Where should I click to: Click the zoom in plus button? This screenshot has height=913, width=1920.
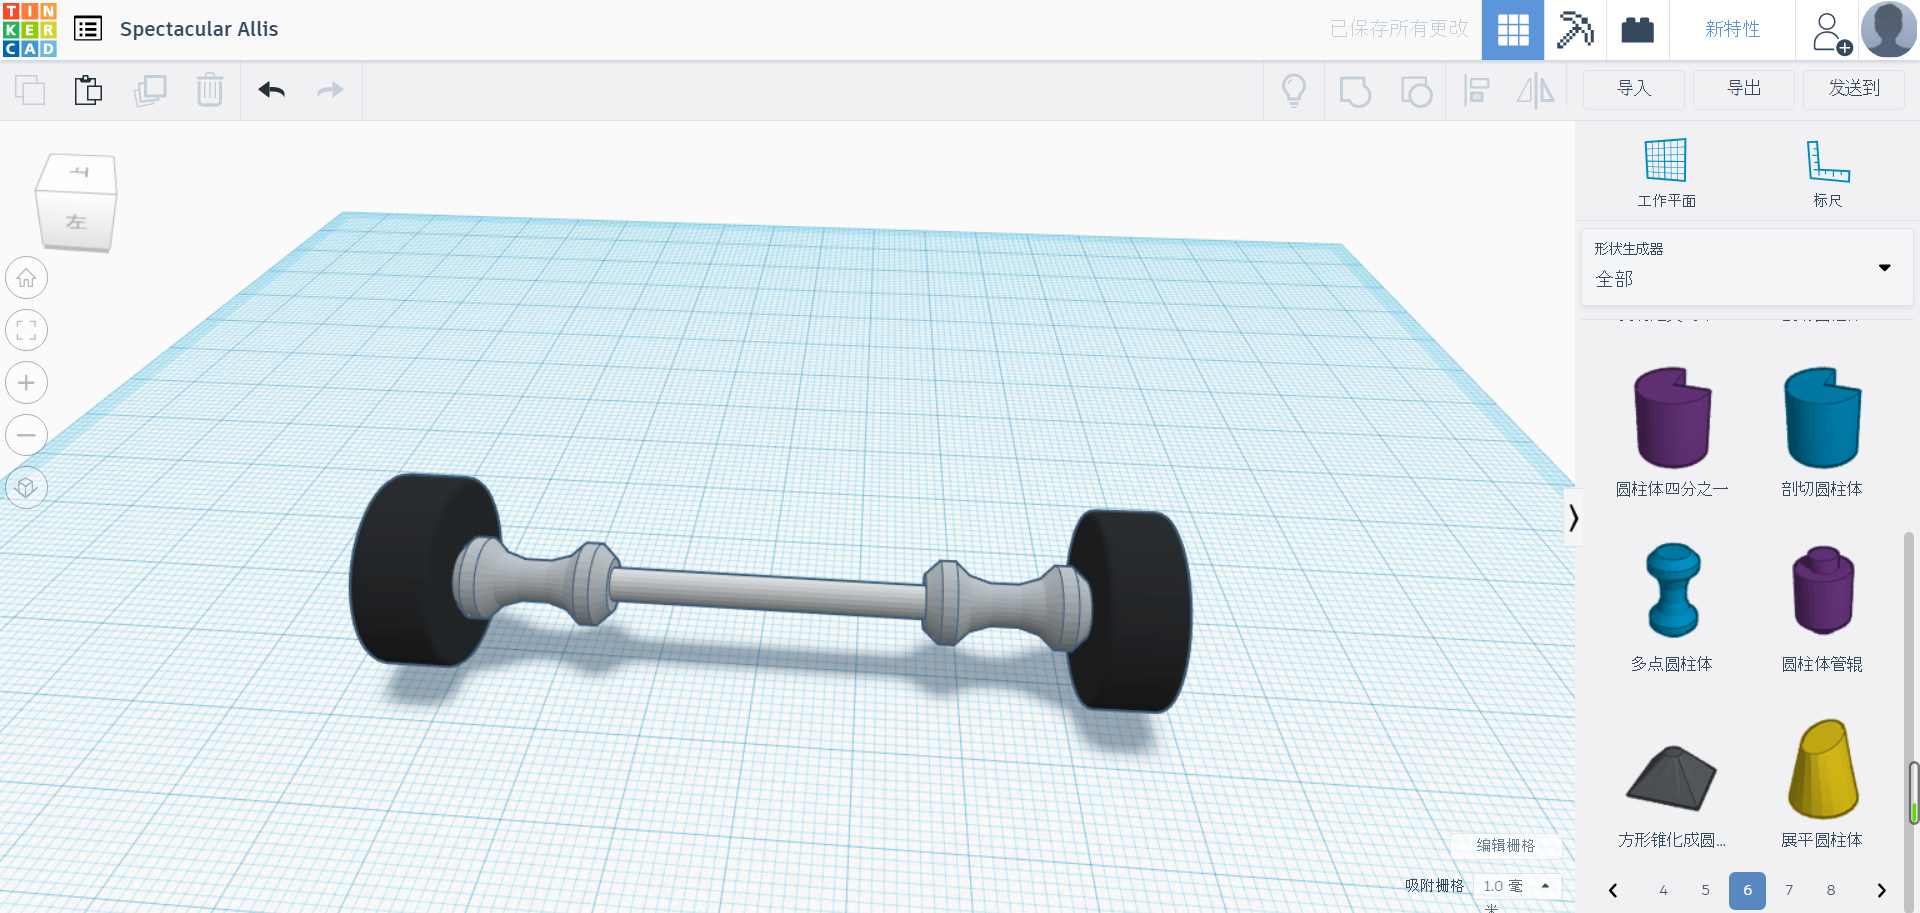point(26,383)
